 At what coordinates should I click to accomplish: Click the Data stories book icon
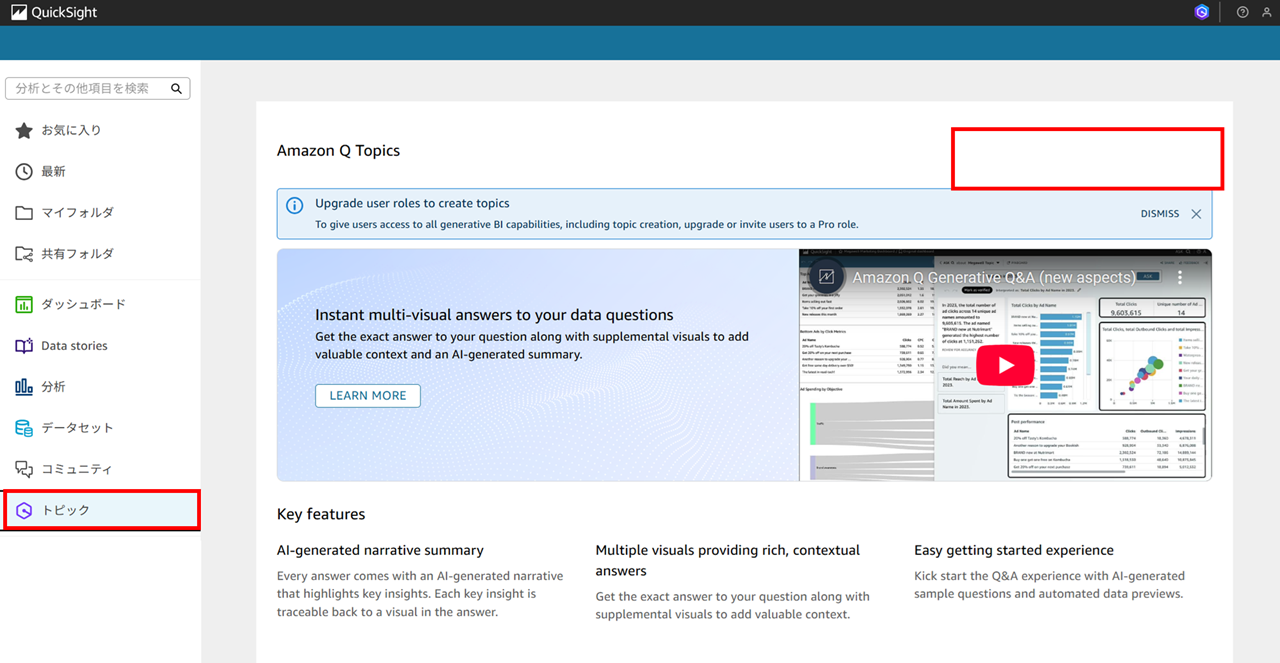point(24,346)
